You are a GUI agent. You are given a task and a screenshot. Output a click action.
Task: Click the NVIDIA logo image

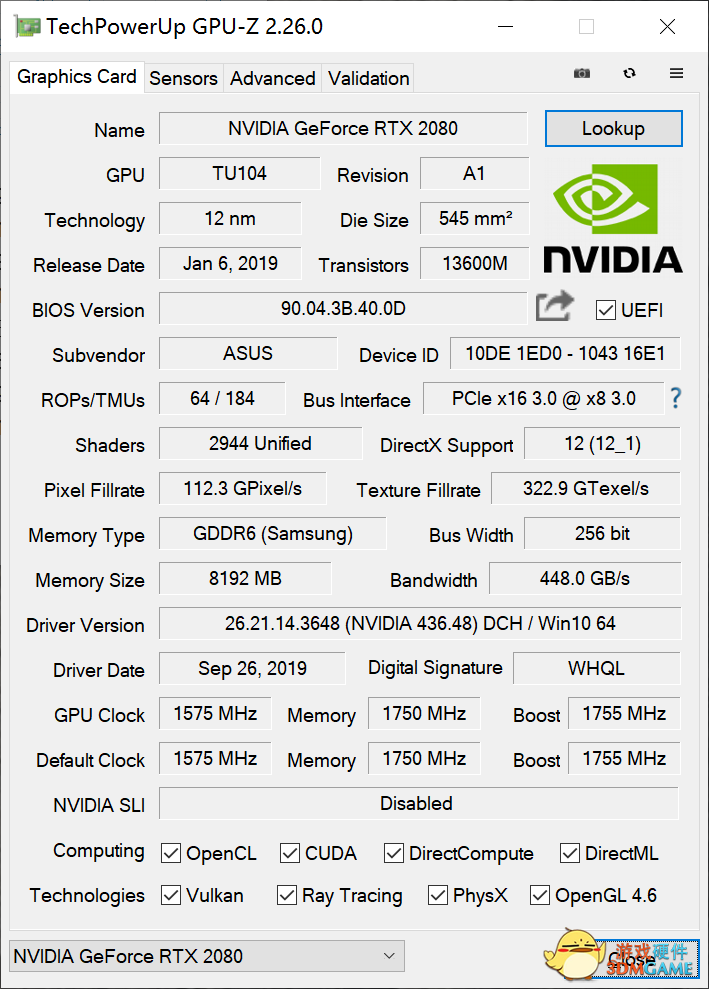612,219
